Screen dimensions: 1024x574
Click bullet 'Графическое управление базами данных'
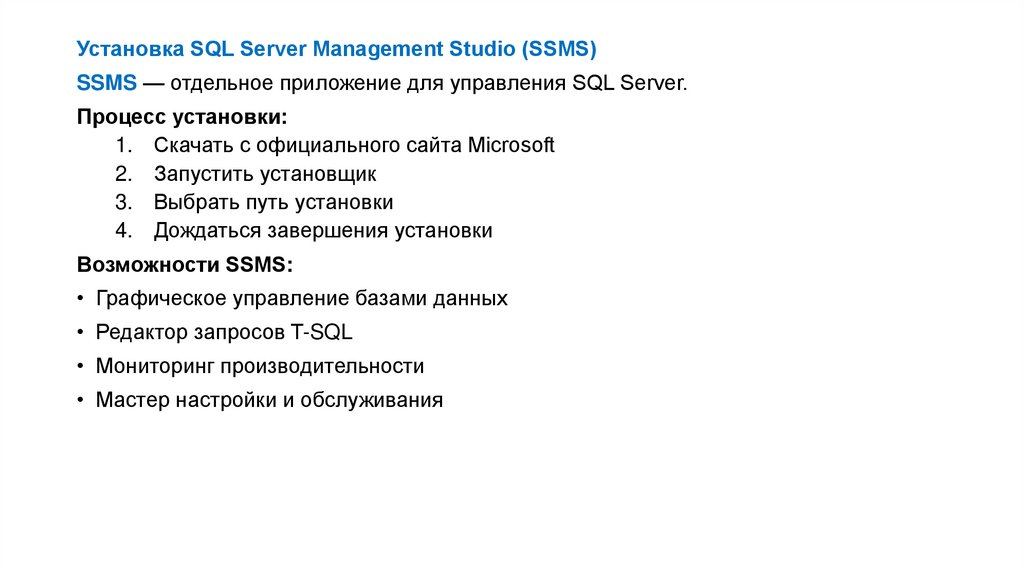point(302,298)
